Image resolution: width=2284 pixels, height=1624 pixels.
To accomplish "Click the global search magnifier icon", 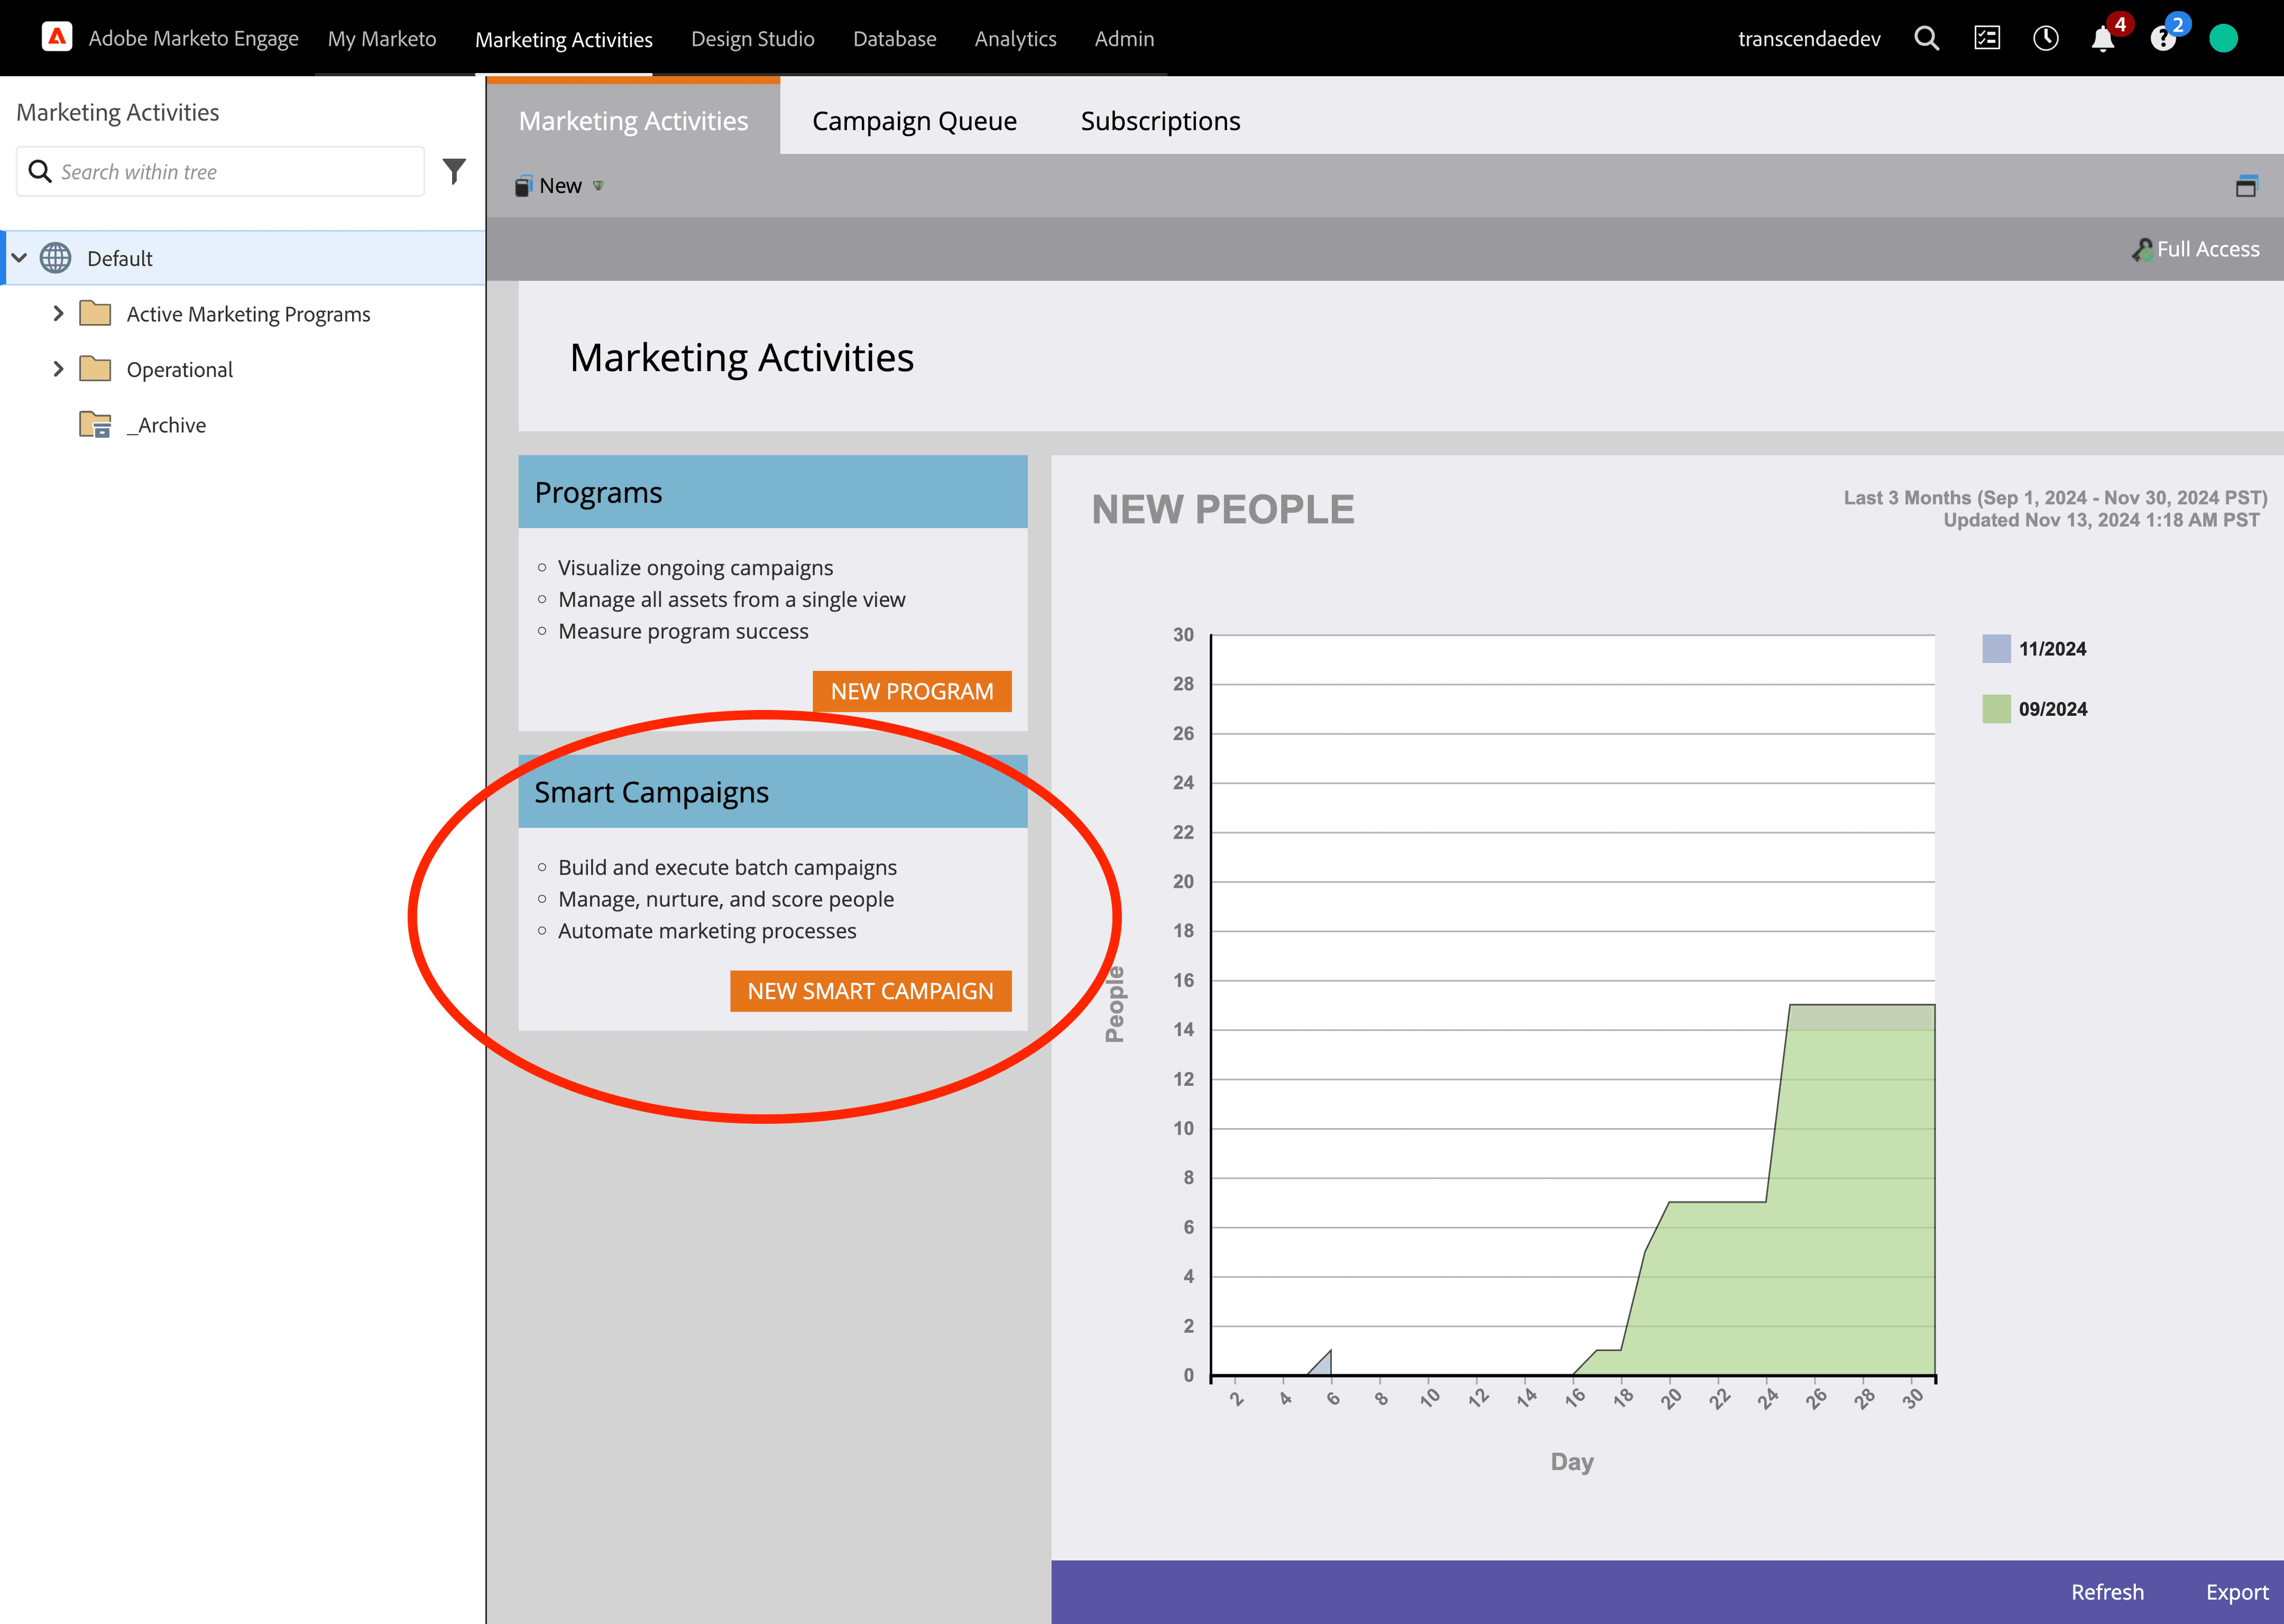I will 1926,39.
